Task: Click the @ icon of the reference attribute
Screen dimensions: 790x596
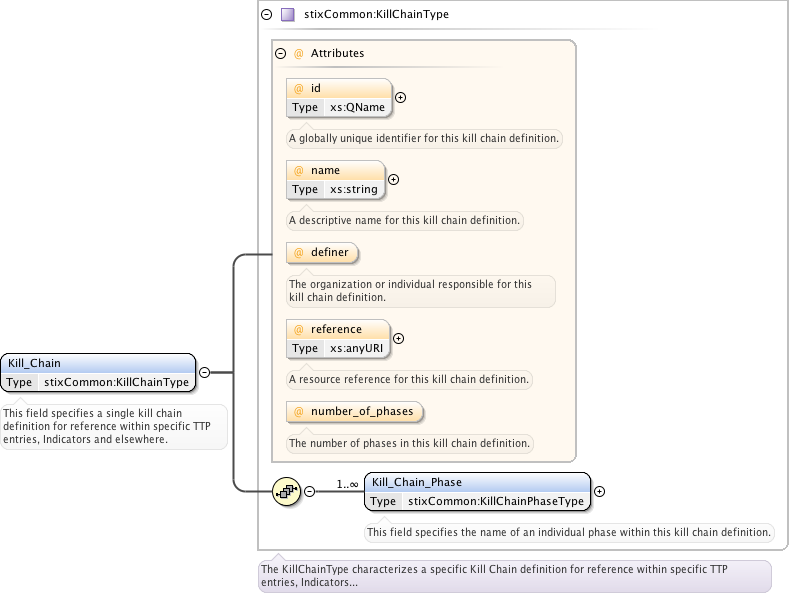Action: coord(298,329)
